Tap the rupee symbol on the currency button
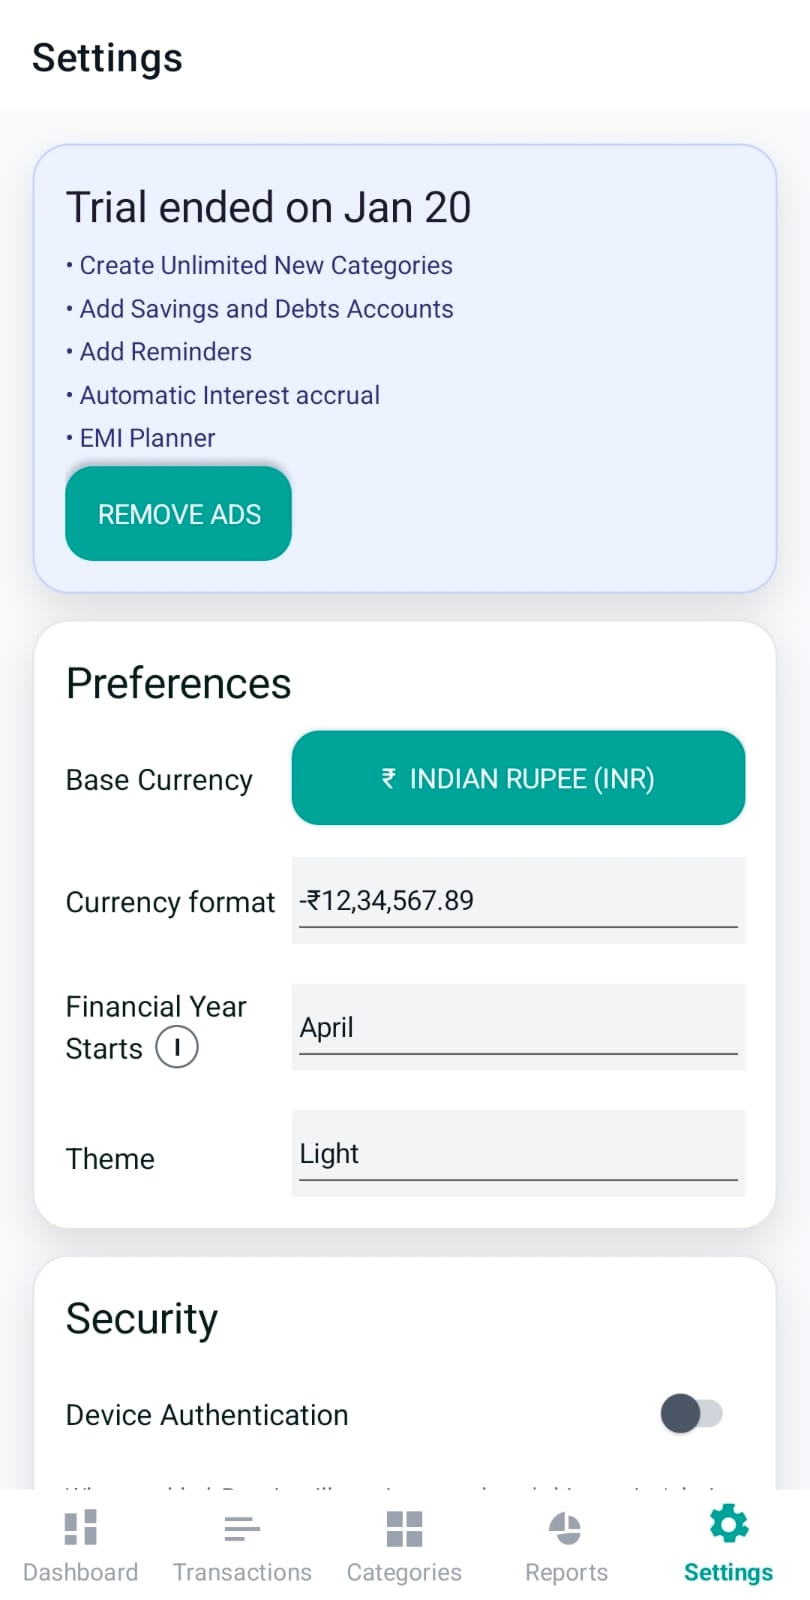This screenshot has width=810, height=1600. pyautogui.click(x=390, y=778)
